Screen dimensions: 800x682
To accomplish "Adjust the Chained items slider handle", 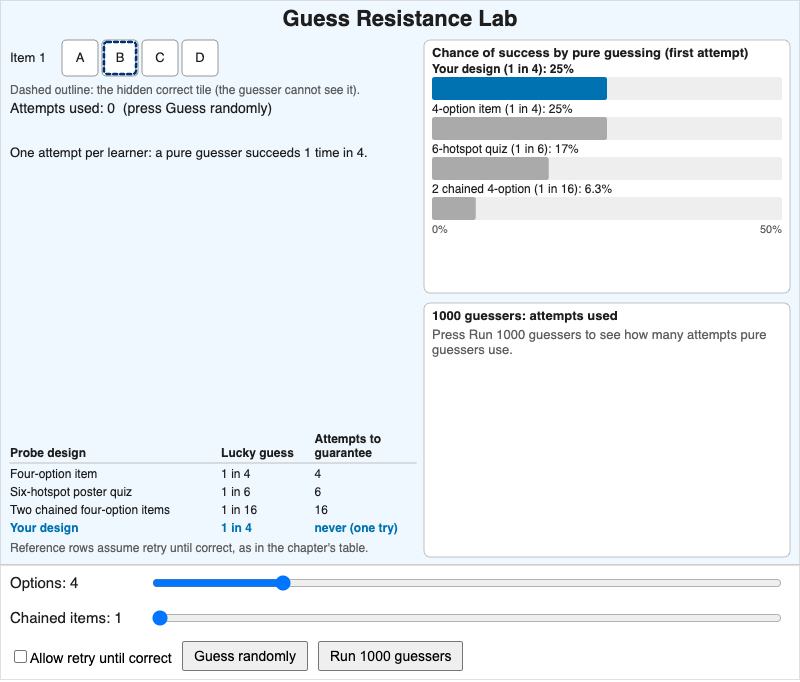I will tap(160, 618).
